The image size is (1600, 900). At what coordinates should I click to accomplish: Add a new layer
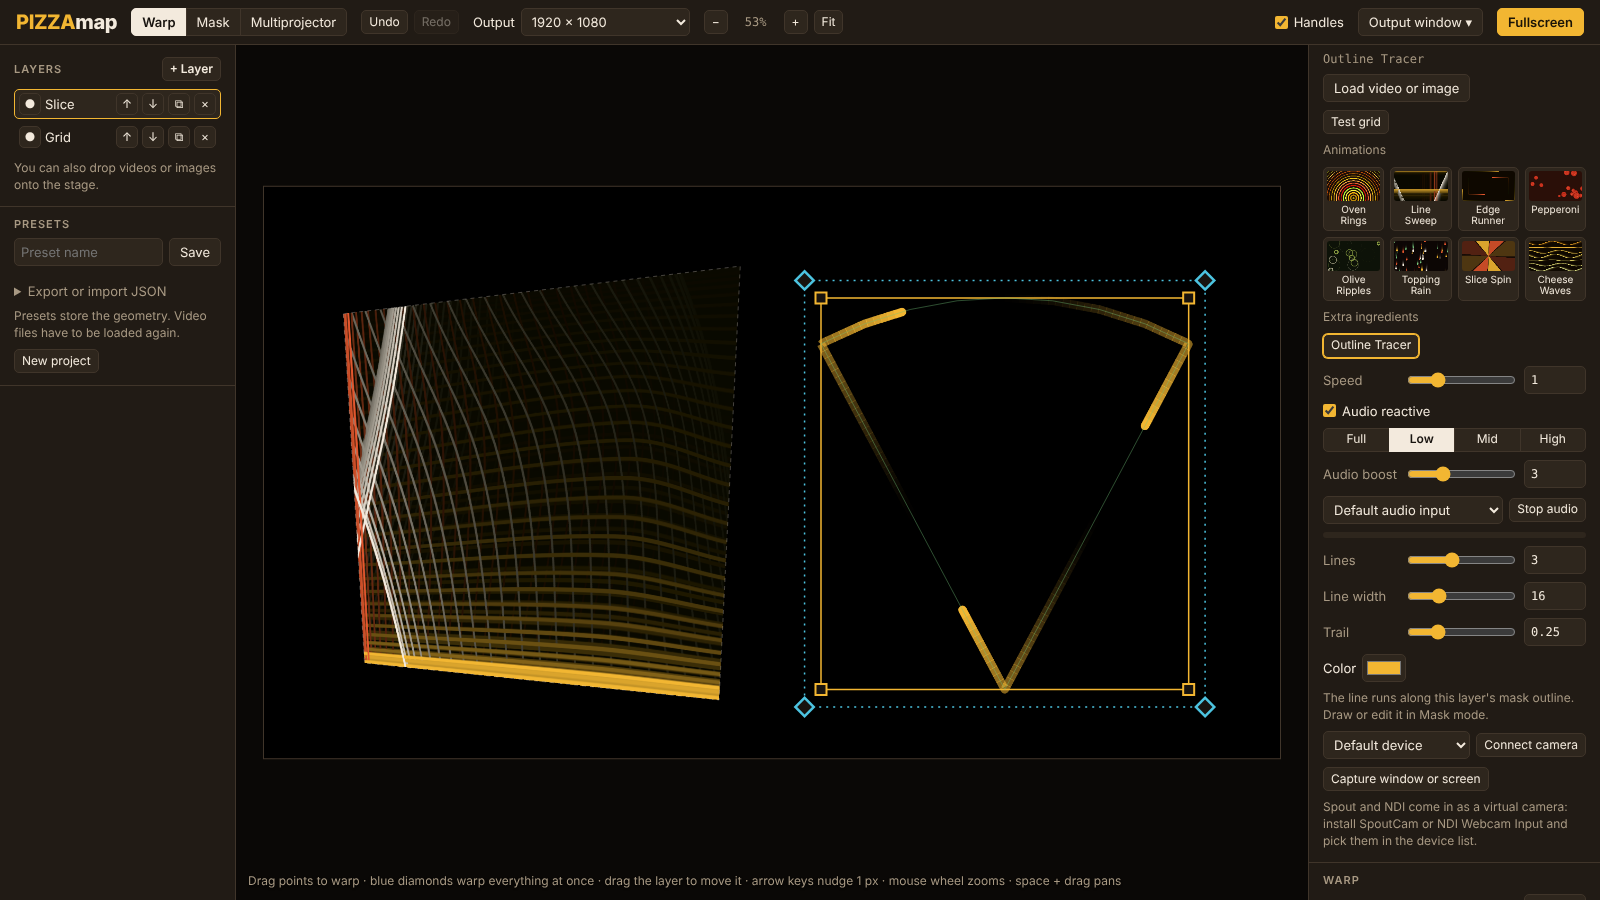point(191,69)
